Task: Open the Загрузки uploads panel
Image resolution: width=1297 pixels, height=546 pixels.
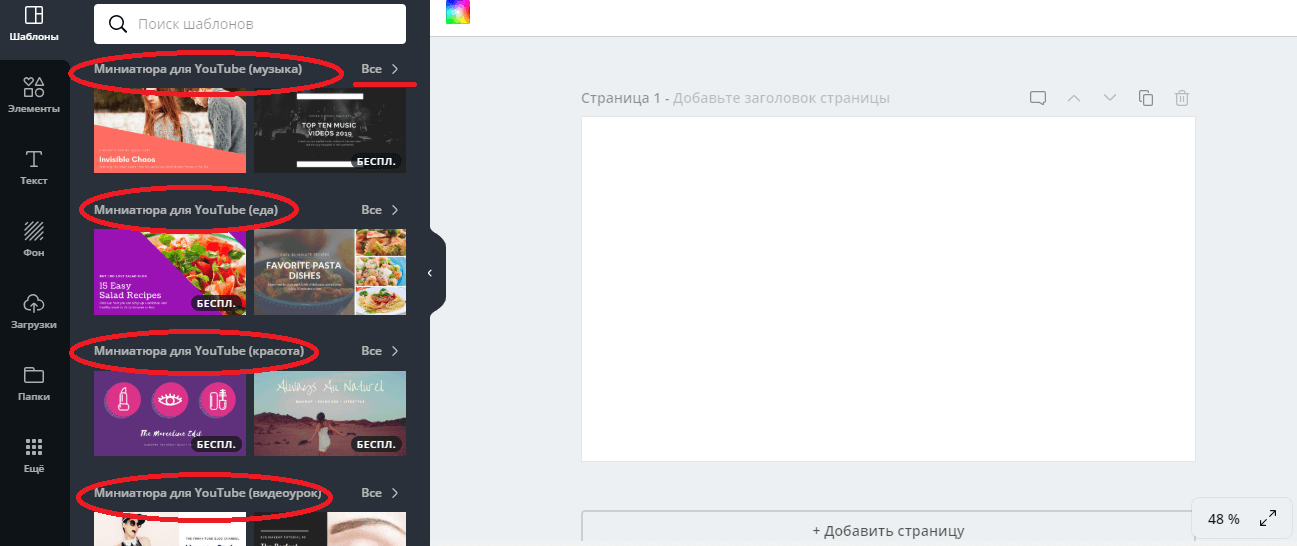Action: click(x=33, y=311)
